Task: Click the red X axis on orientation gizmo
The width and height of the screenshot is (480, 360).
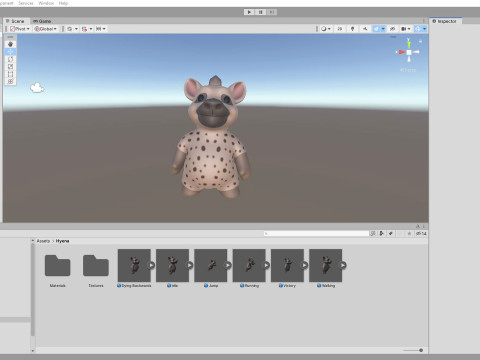Action: click(401, 52)
